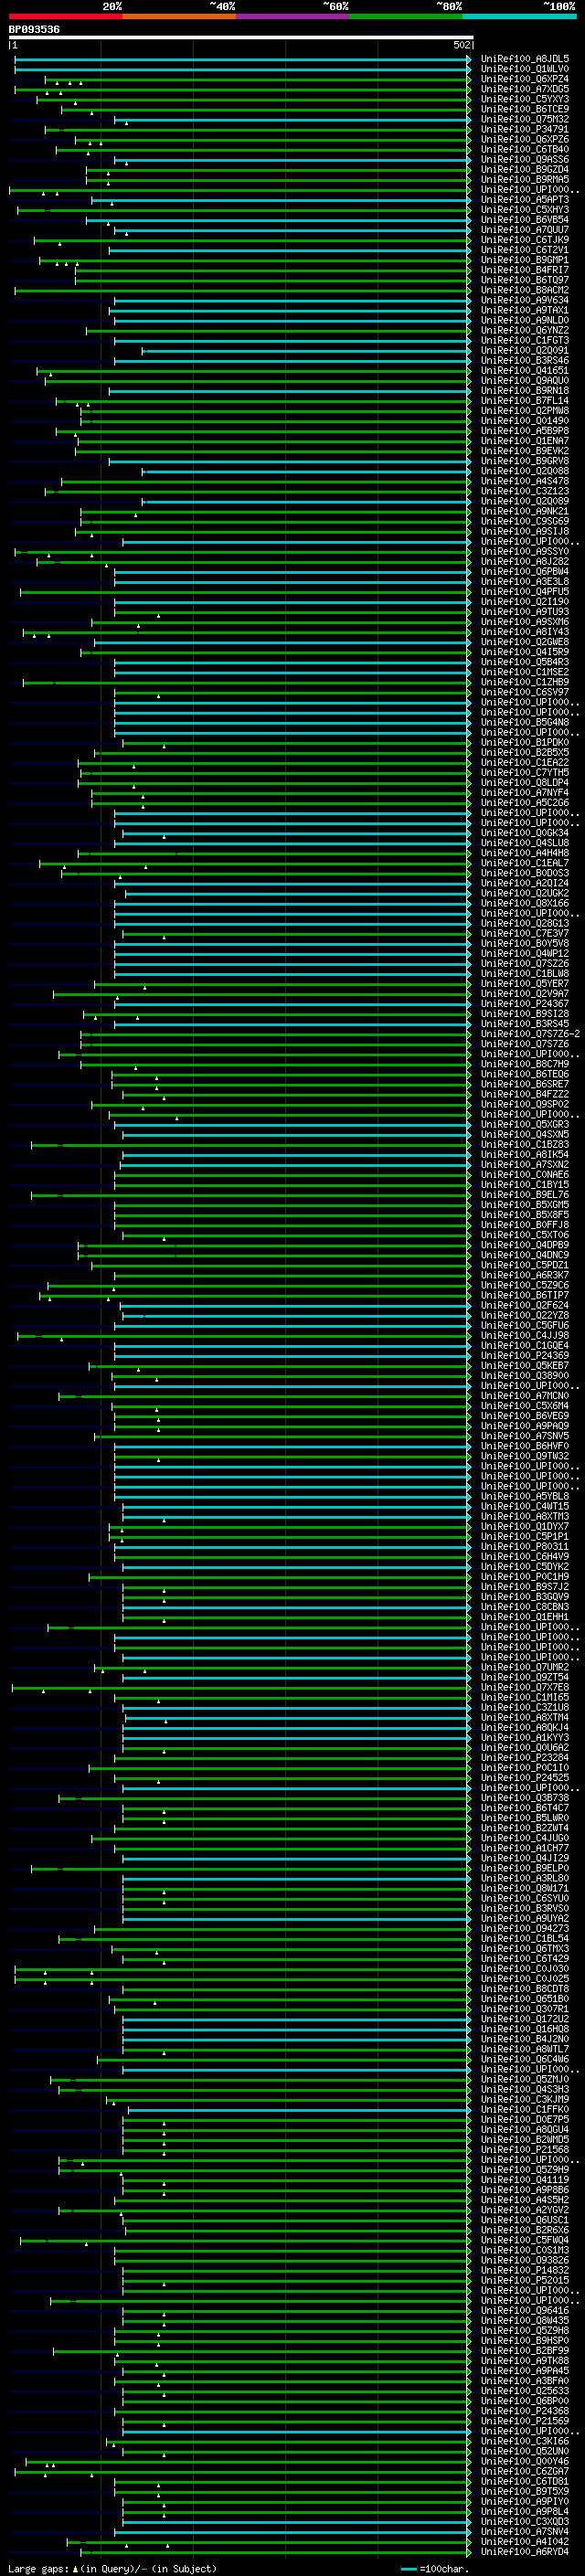585x2576 pixels.
Task: Click the orange ~40% identity color segment
Action: tap(179, 16)
